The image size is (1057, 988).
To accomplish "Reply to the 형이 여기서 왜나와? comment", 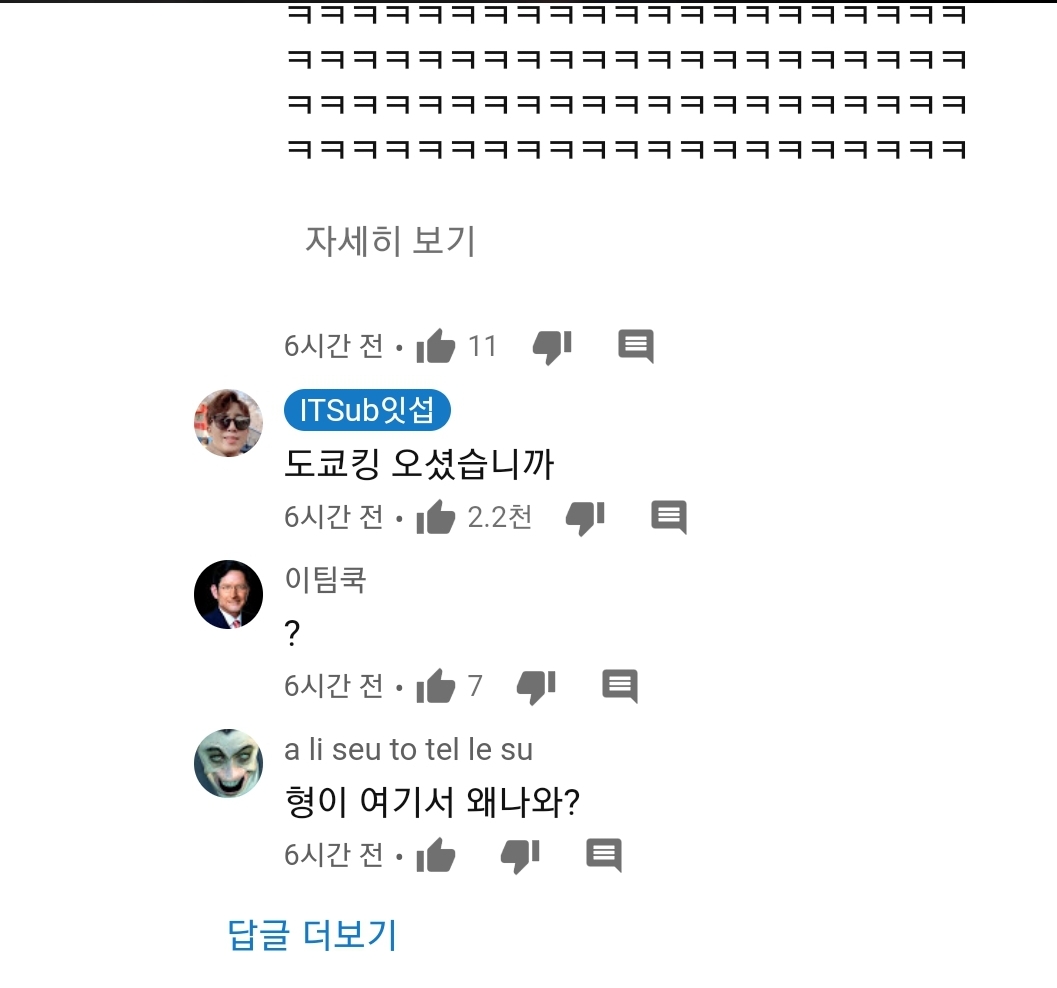I will pos(604,855).
